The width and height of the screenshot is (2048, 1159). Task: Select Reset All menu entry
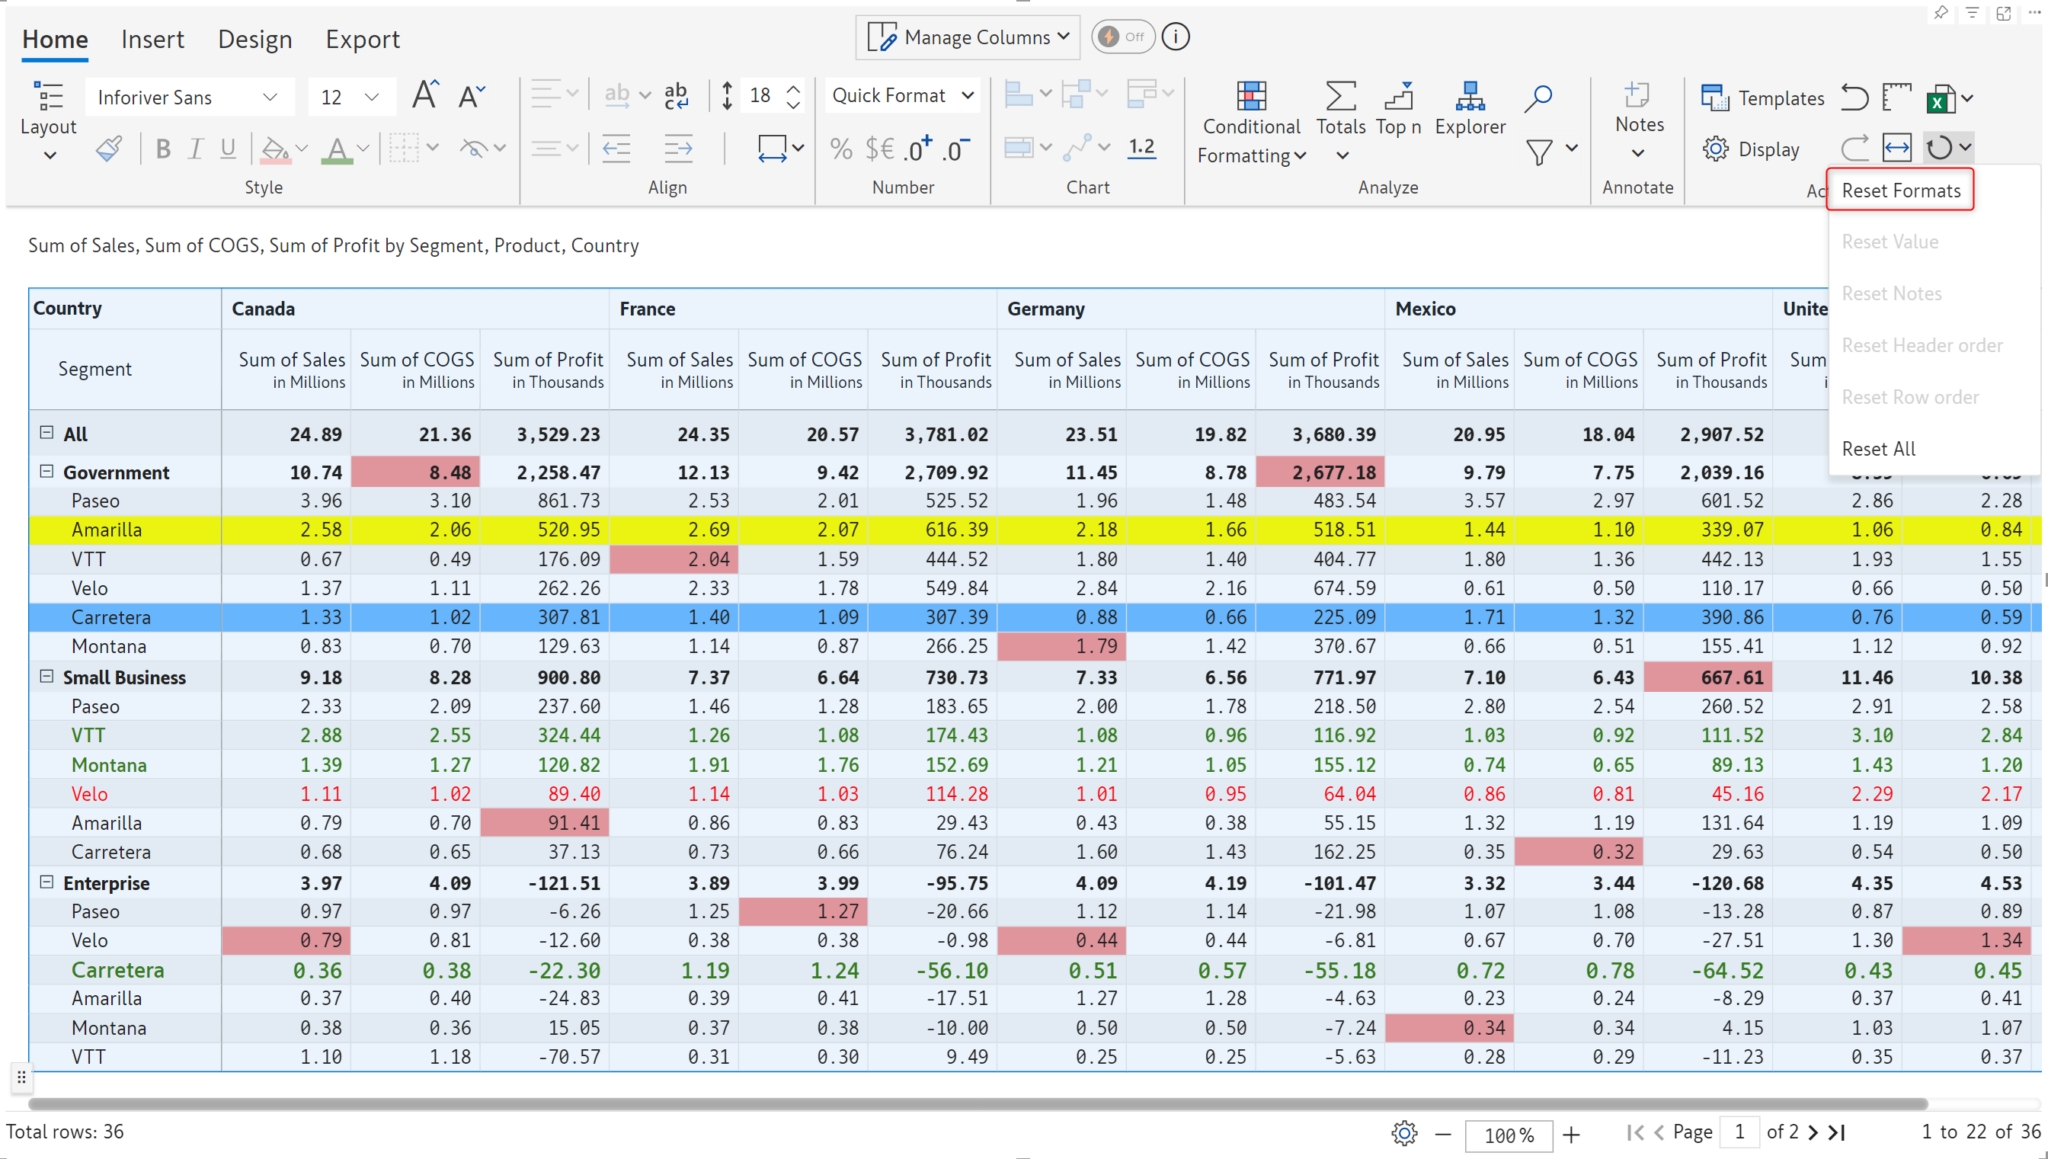click(1878, 449)
